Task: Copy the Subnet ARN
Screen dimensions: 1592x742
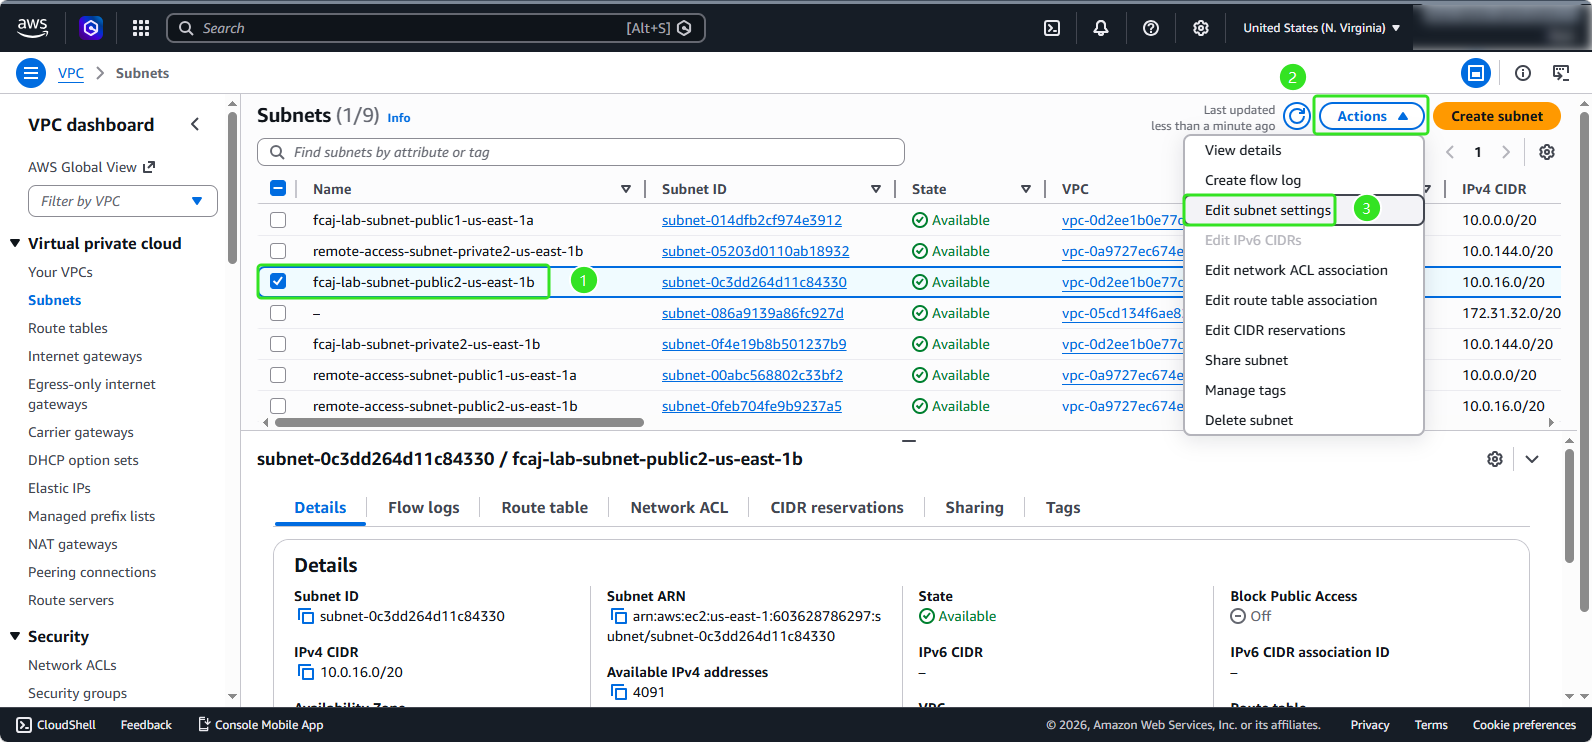Action: (x=619, y=617)
